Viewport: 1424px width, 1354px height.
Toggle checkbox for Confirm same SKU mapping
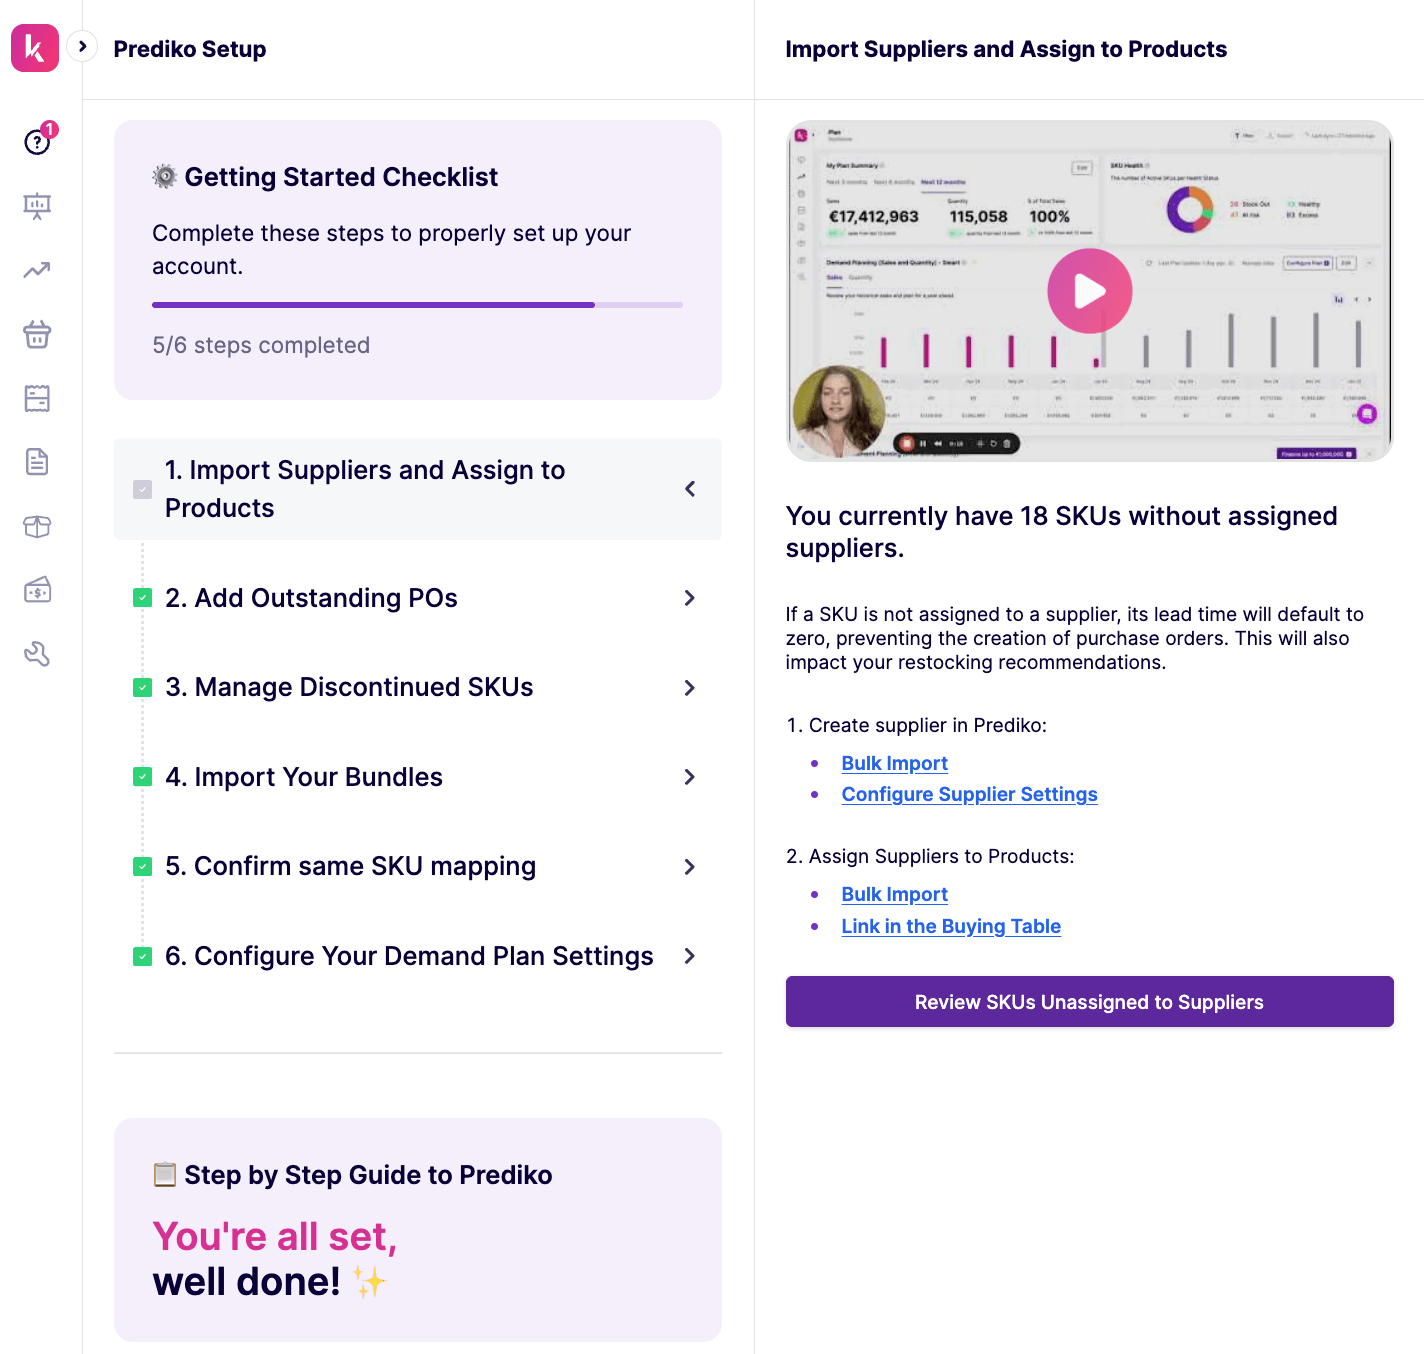pyautogui.click(x=142, y=867)
